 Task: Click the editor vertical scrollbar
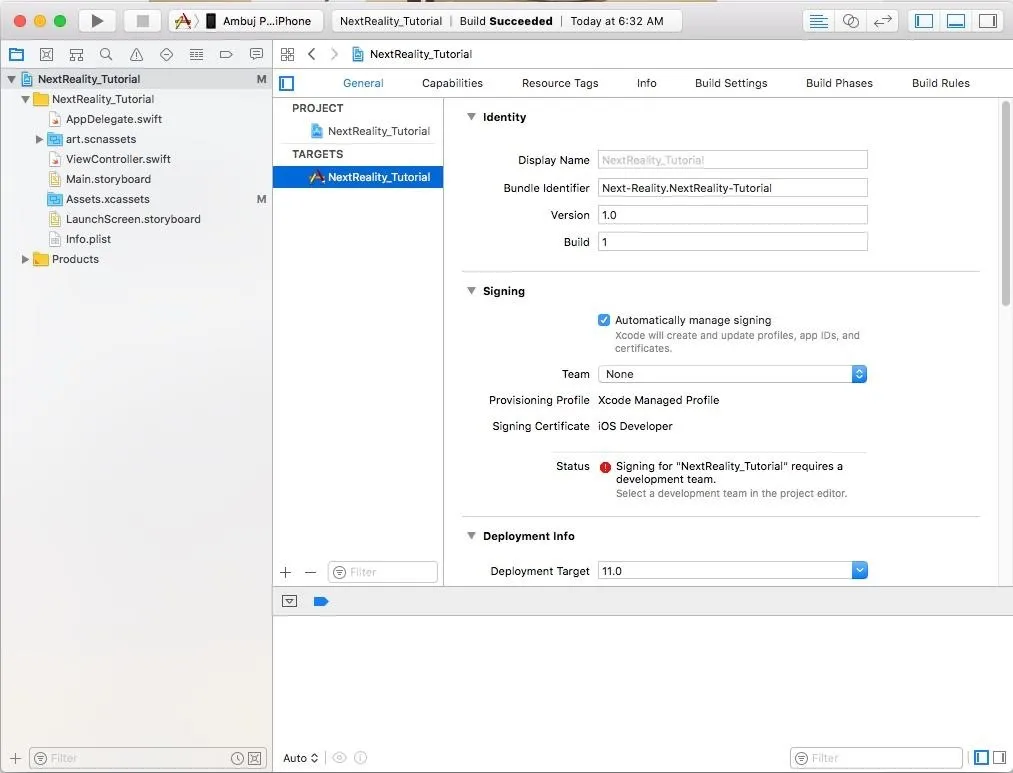[1005, 203]
